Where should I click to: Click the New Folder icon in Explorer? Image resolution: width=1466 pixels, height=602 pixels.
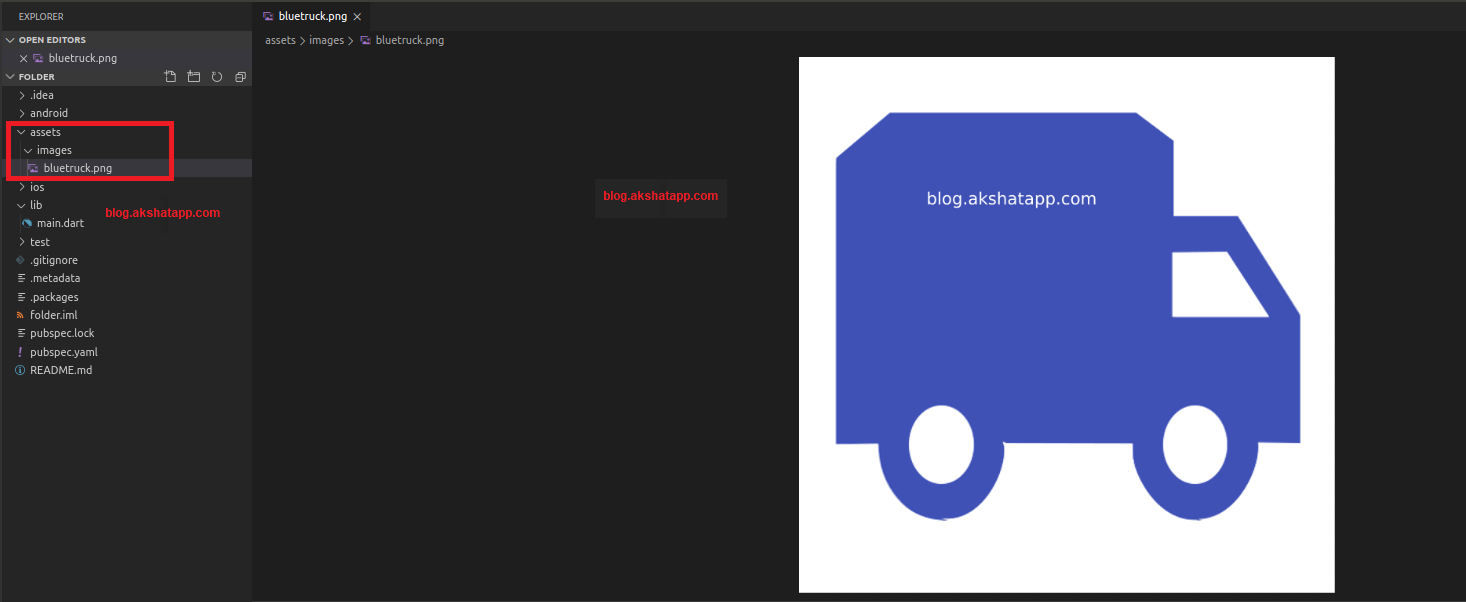tap(194, 77)
